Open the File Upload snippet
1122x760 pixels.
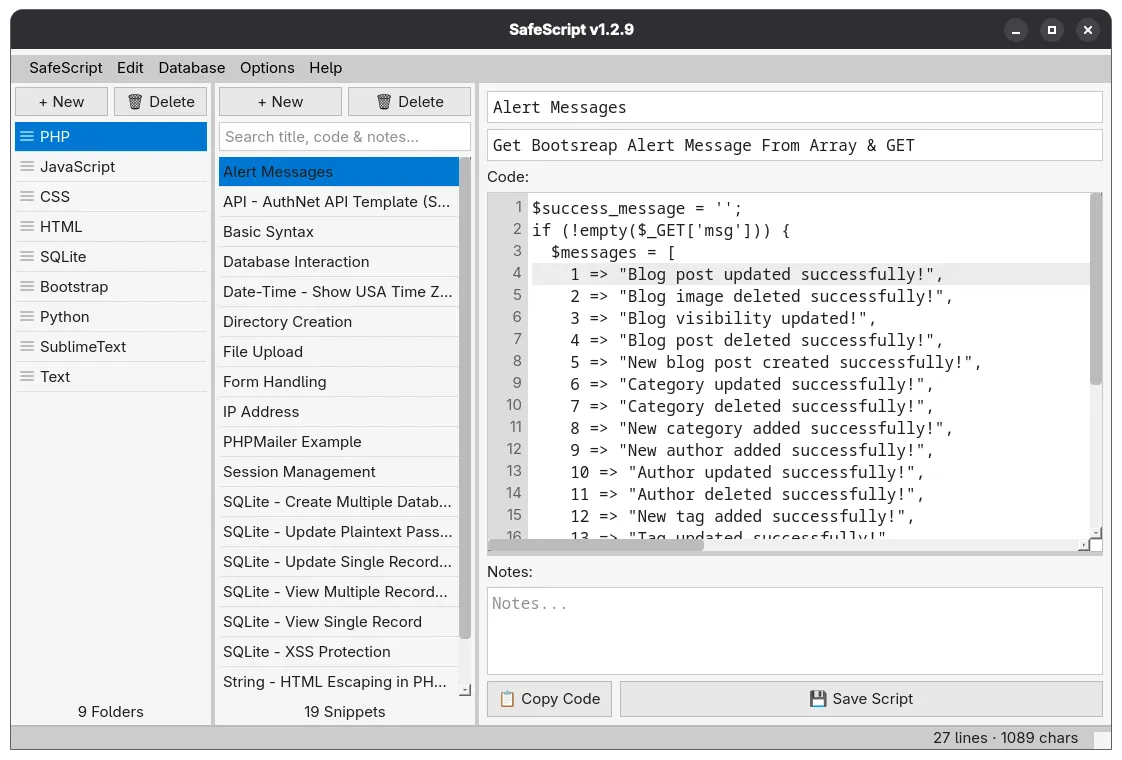pos(338,352)
